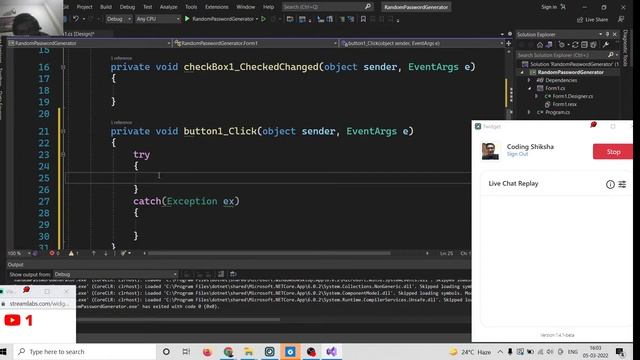Click Pending Changes Filter icon in Solution Explorer
The image size is (640, 360).
(x=562, y=45)
